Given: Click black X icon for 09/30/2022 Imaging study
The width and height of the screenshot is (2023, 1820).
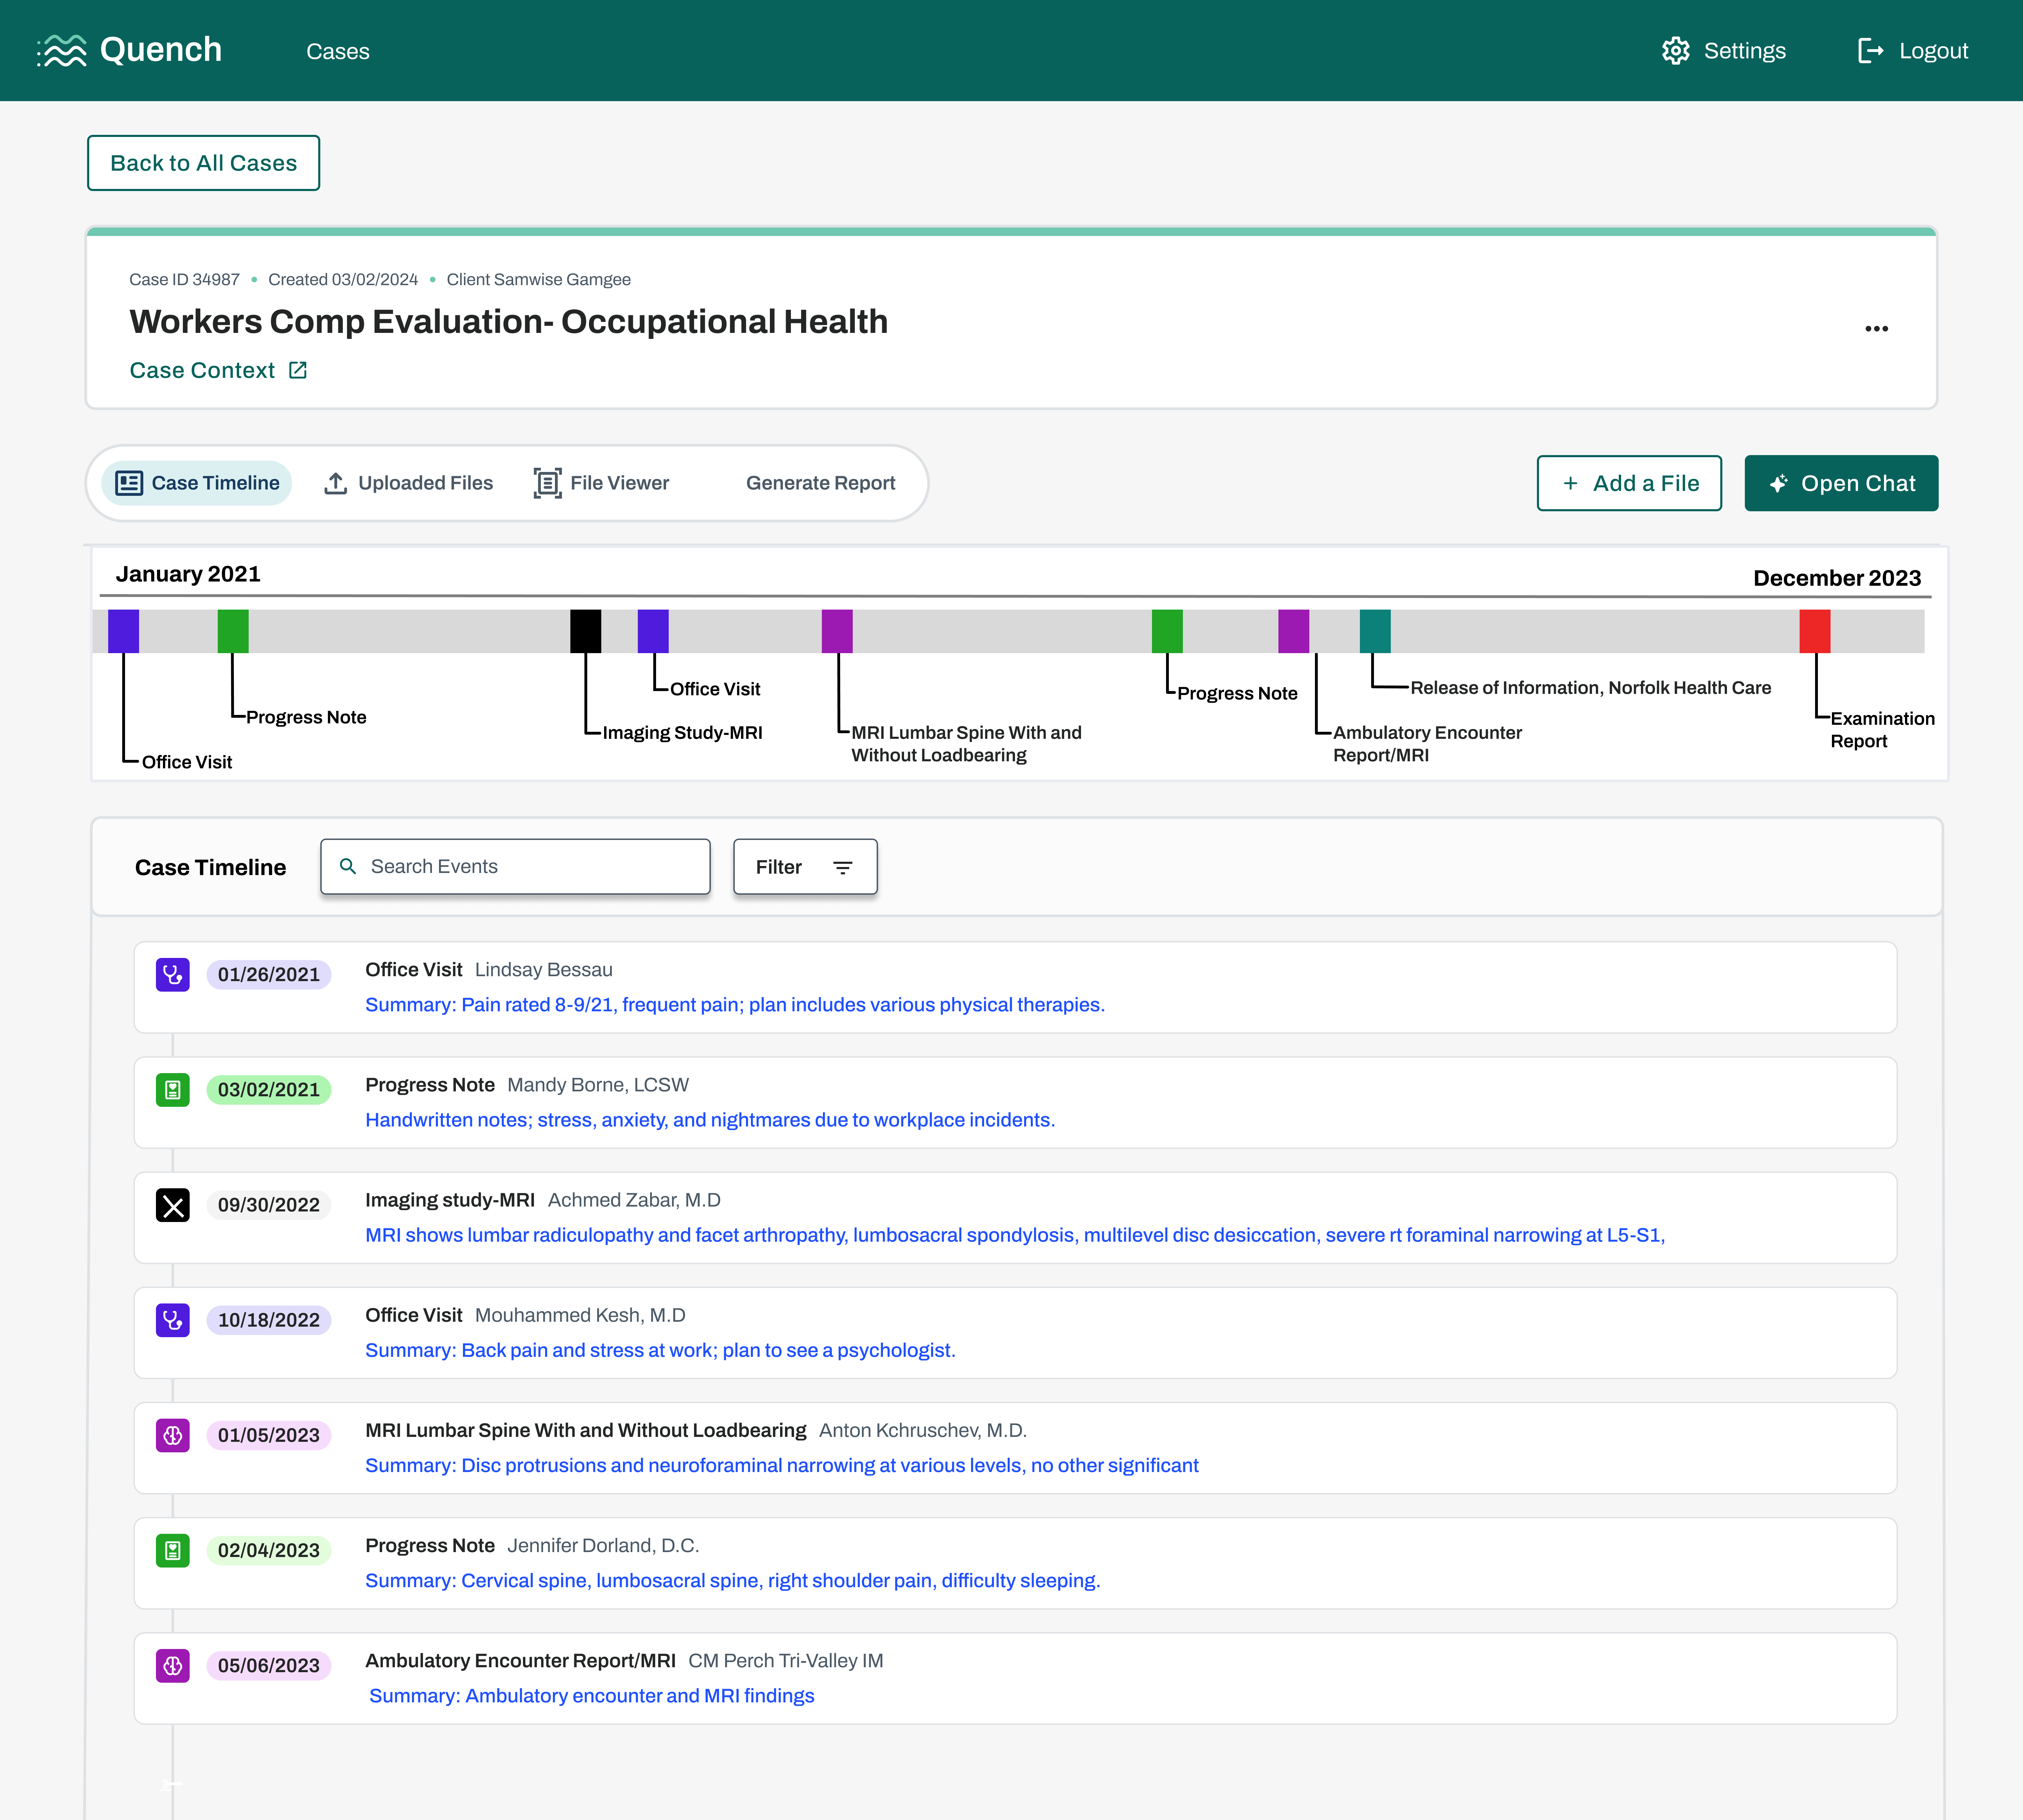Looking at the screenshot, I should pyautogui.click(x=173, y=1205).
